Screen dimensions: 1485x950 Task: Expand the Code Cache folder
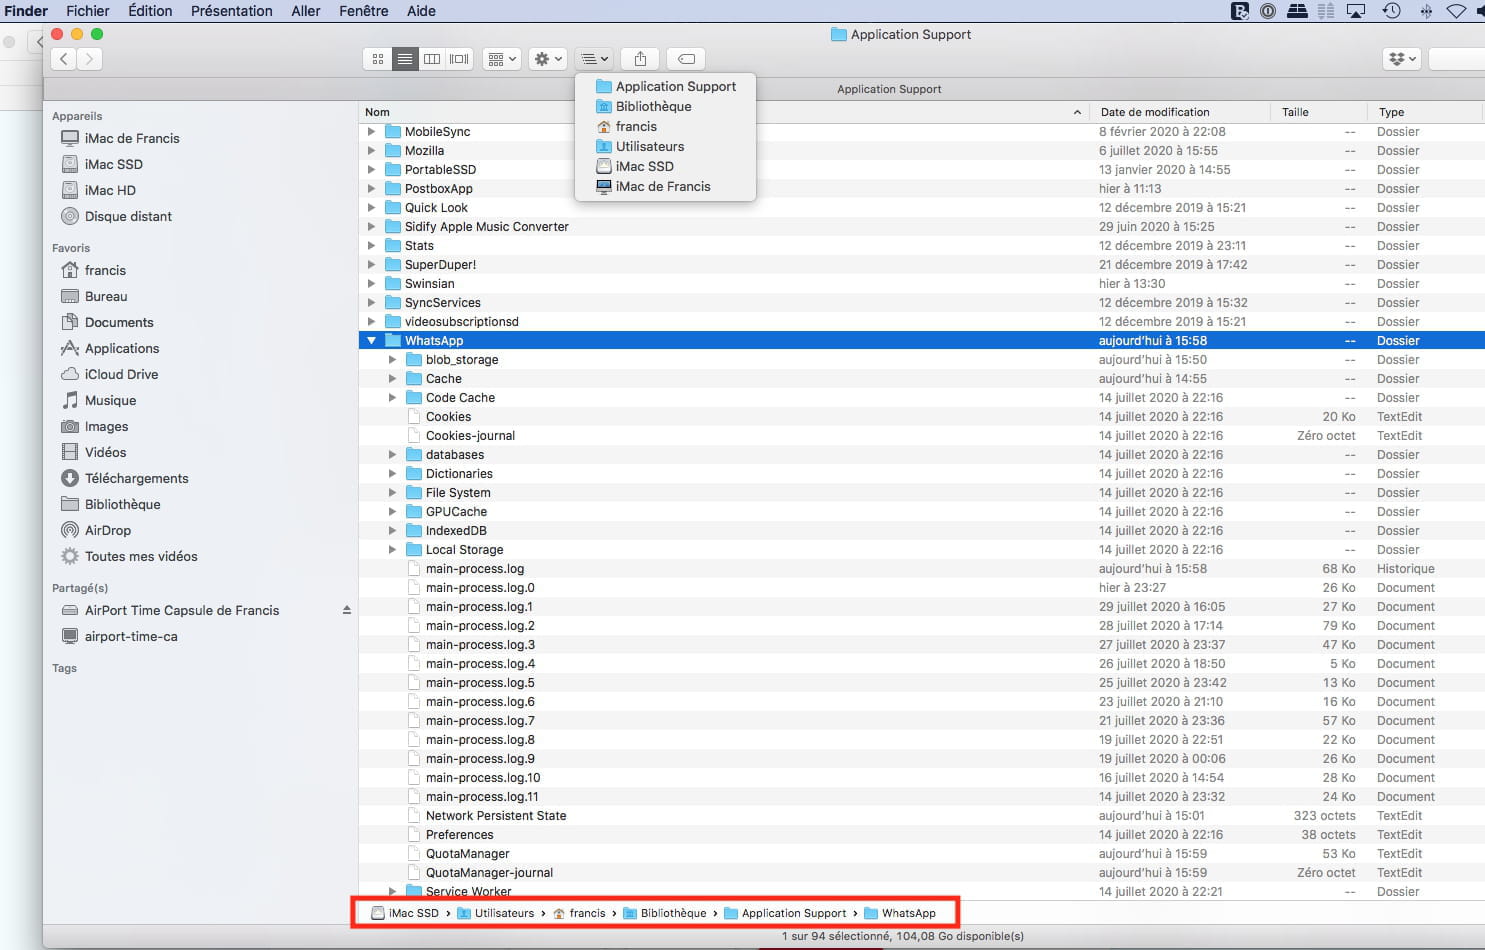tap(392, 398)
